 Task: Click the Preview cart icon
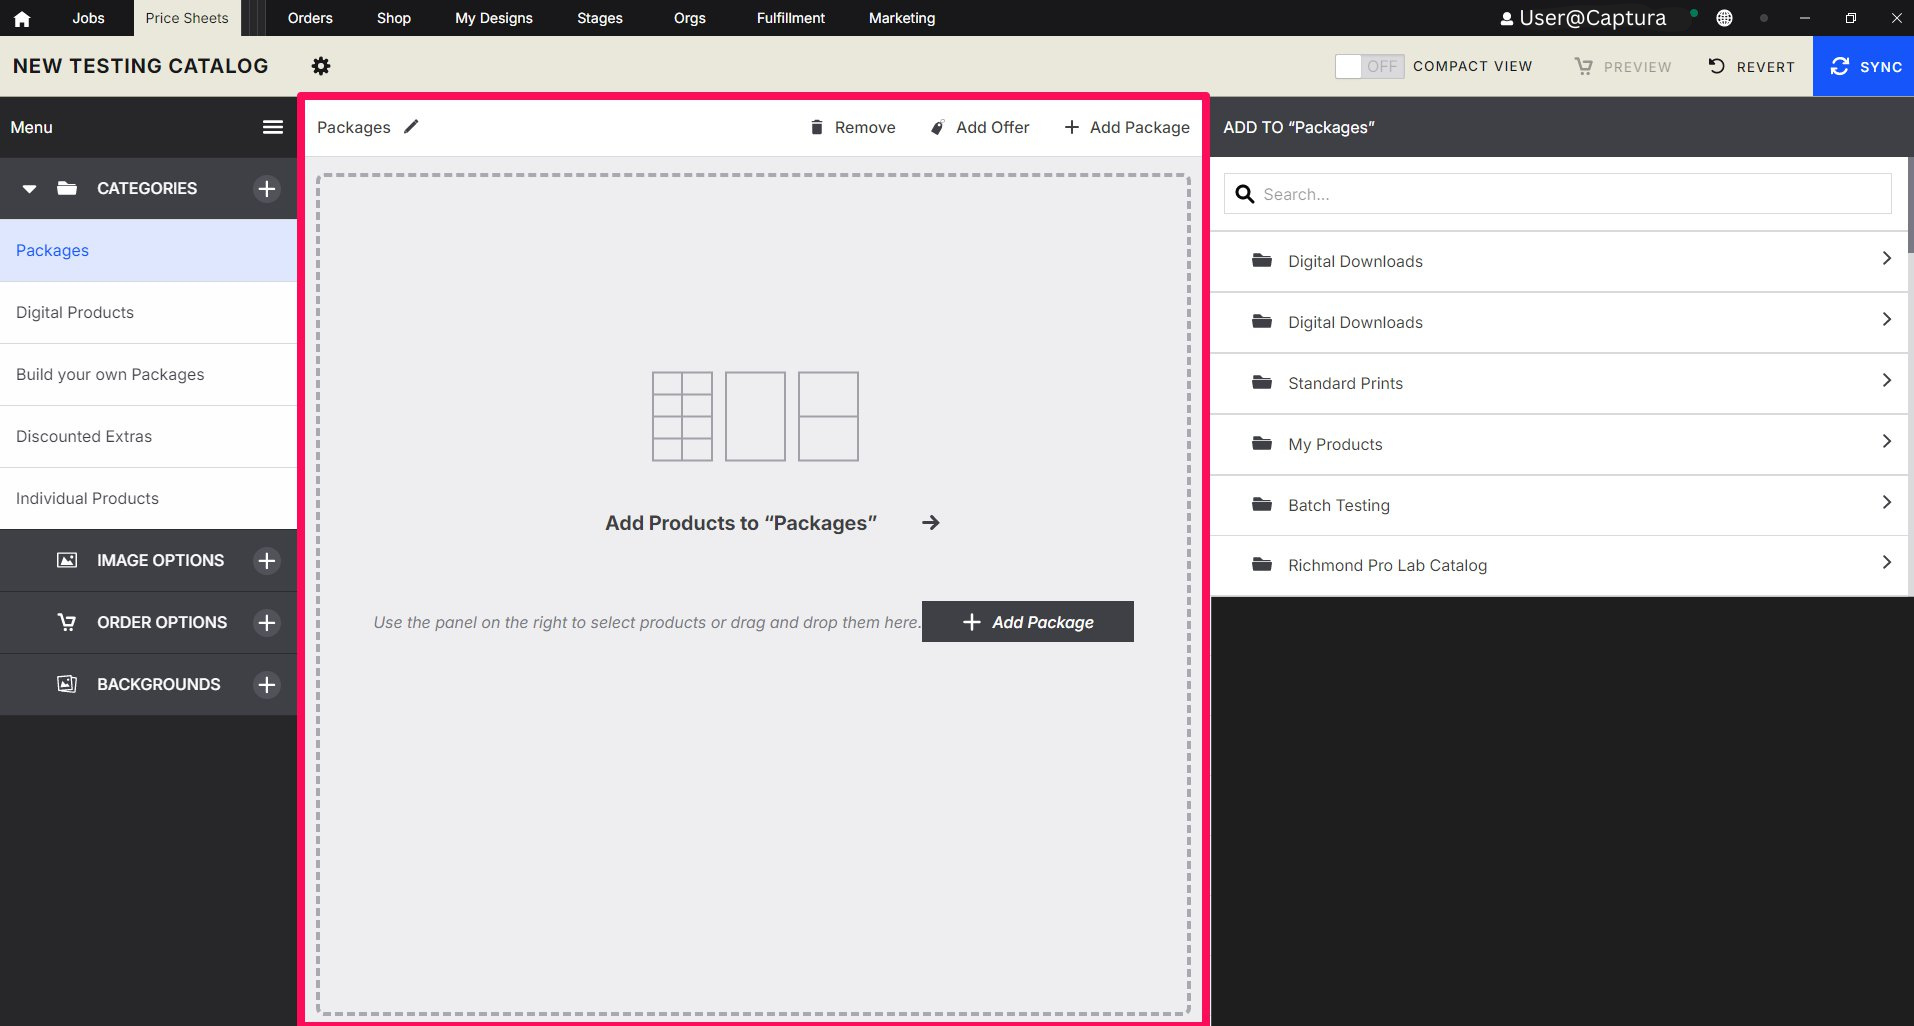(1584, 66)
